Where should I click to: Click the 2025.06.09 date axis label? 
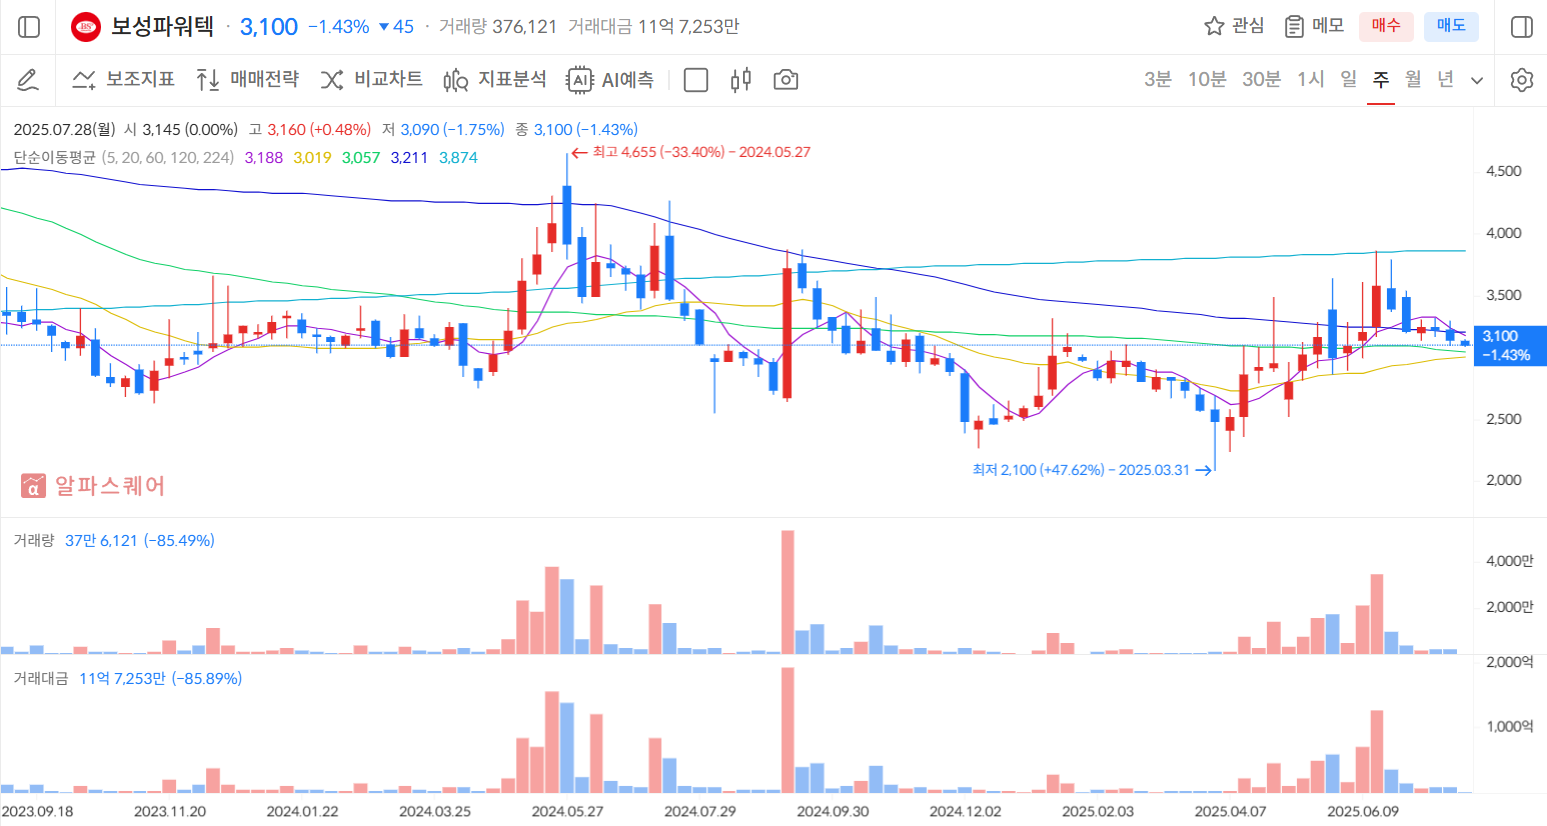click(1363, 811)
